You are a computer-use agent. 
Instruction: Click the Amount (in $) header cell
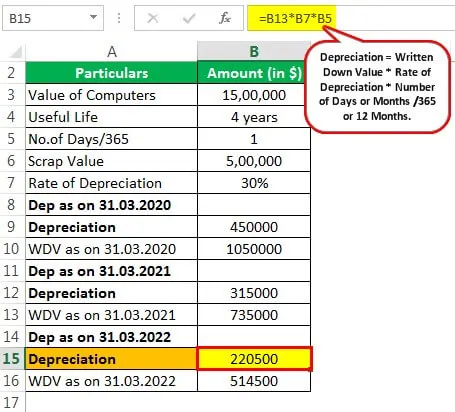(254, 73)
